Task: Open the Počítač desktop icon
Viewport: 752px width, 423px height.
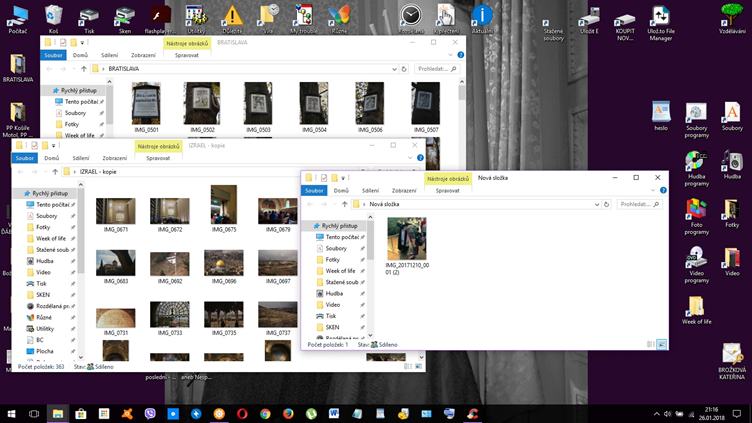Action: click(x=18, y=19)
